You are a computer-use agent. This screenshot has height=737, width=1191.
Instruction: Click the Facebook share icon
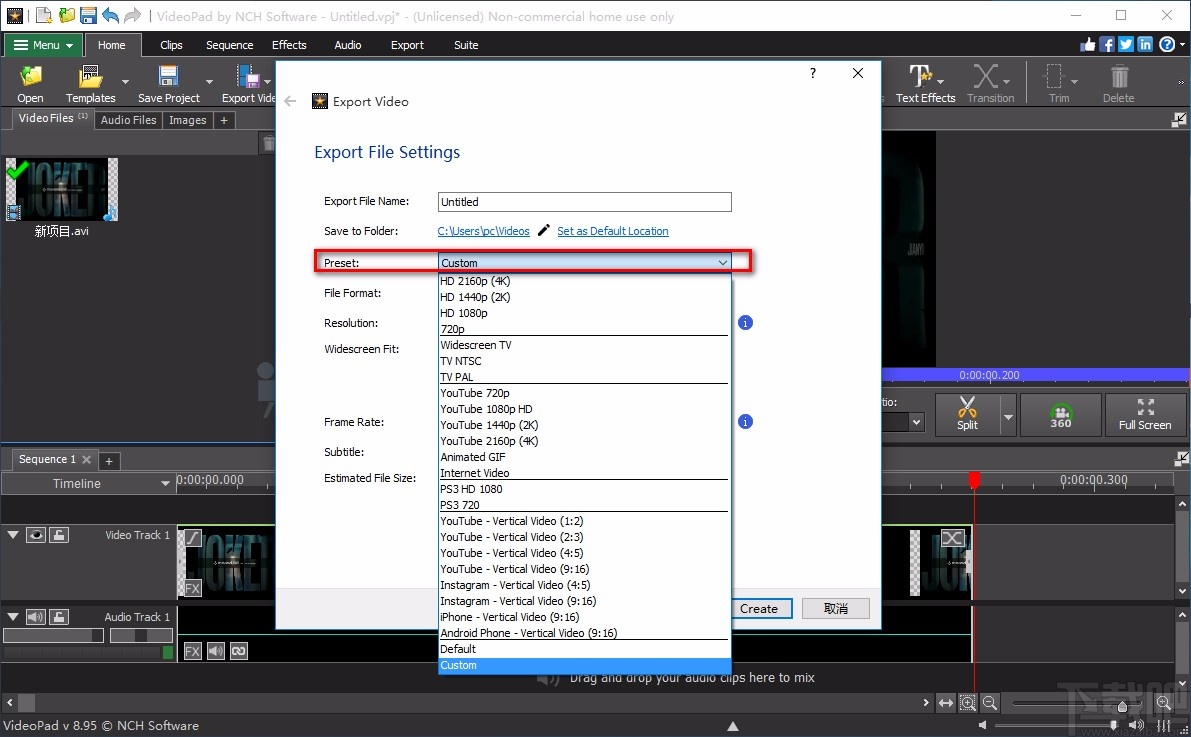coord(1107,45)
